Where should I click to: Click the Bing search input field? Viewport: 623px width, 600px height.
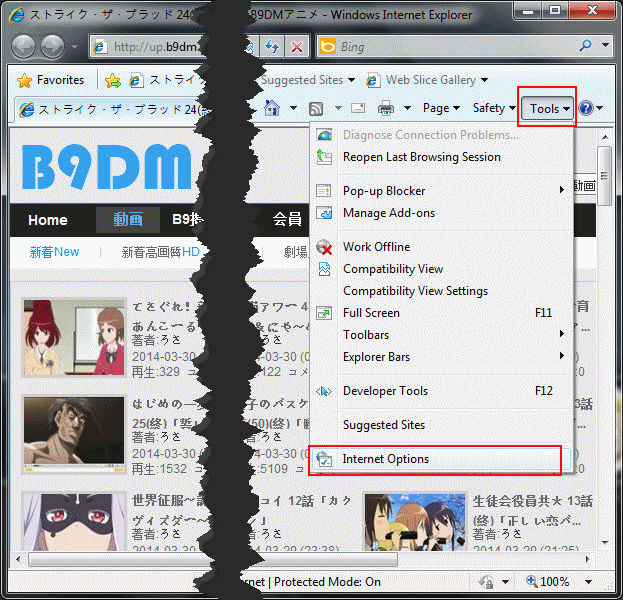coord(456,47)
